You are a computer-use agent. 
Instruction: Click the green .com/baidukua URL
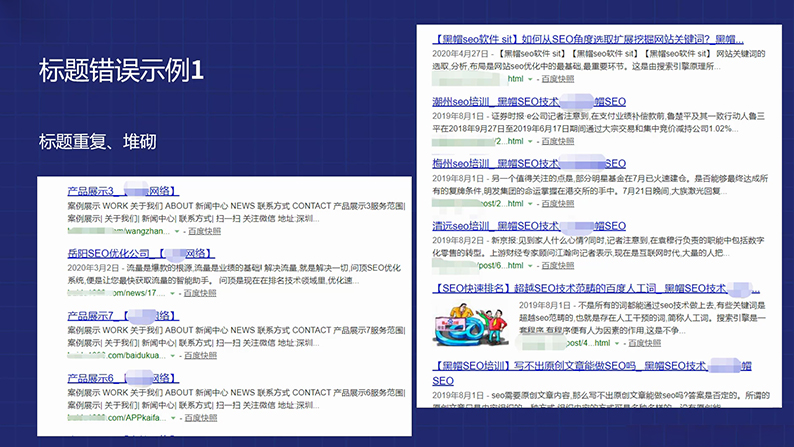click(117, 356)
